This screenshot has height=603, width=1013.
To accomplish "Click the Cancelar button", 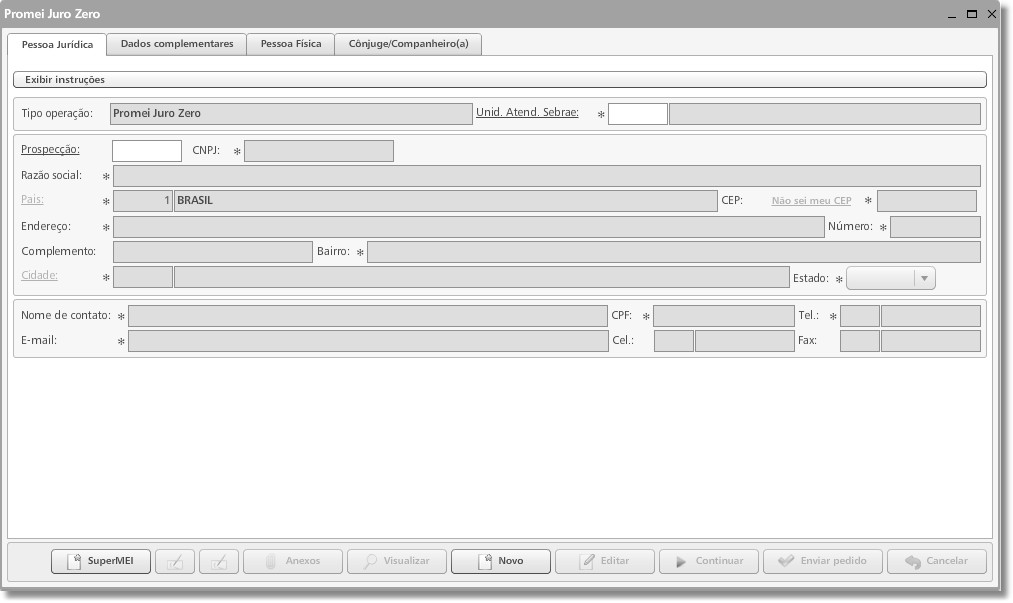I will [x=937, y=561].
